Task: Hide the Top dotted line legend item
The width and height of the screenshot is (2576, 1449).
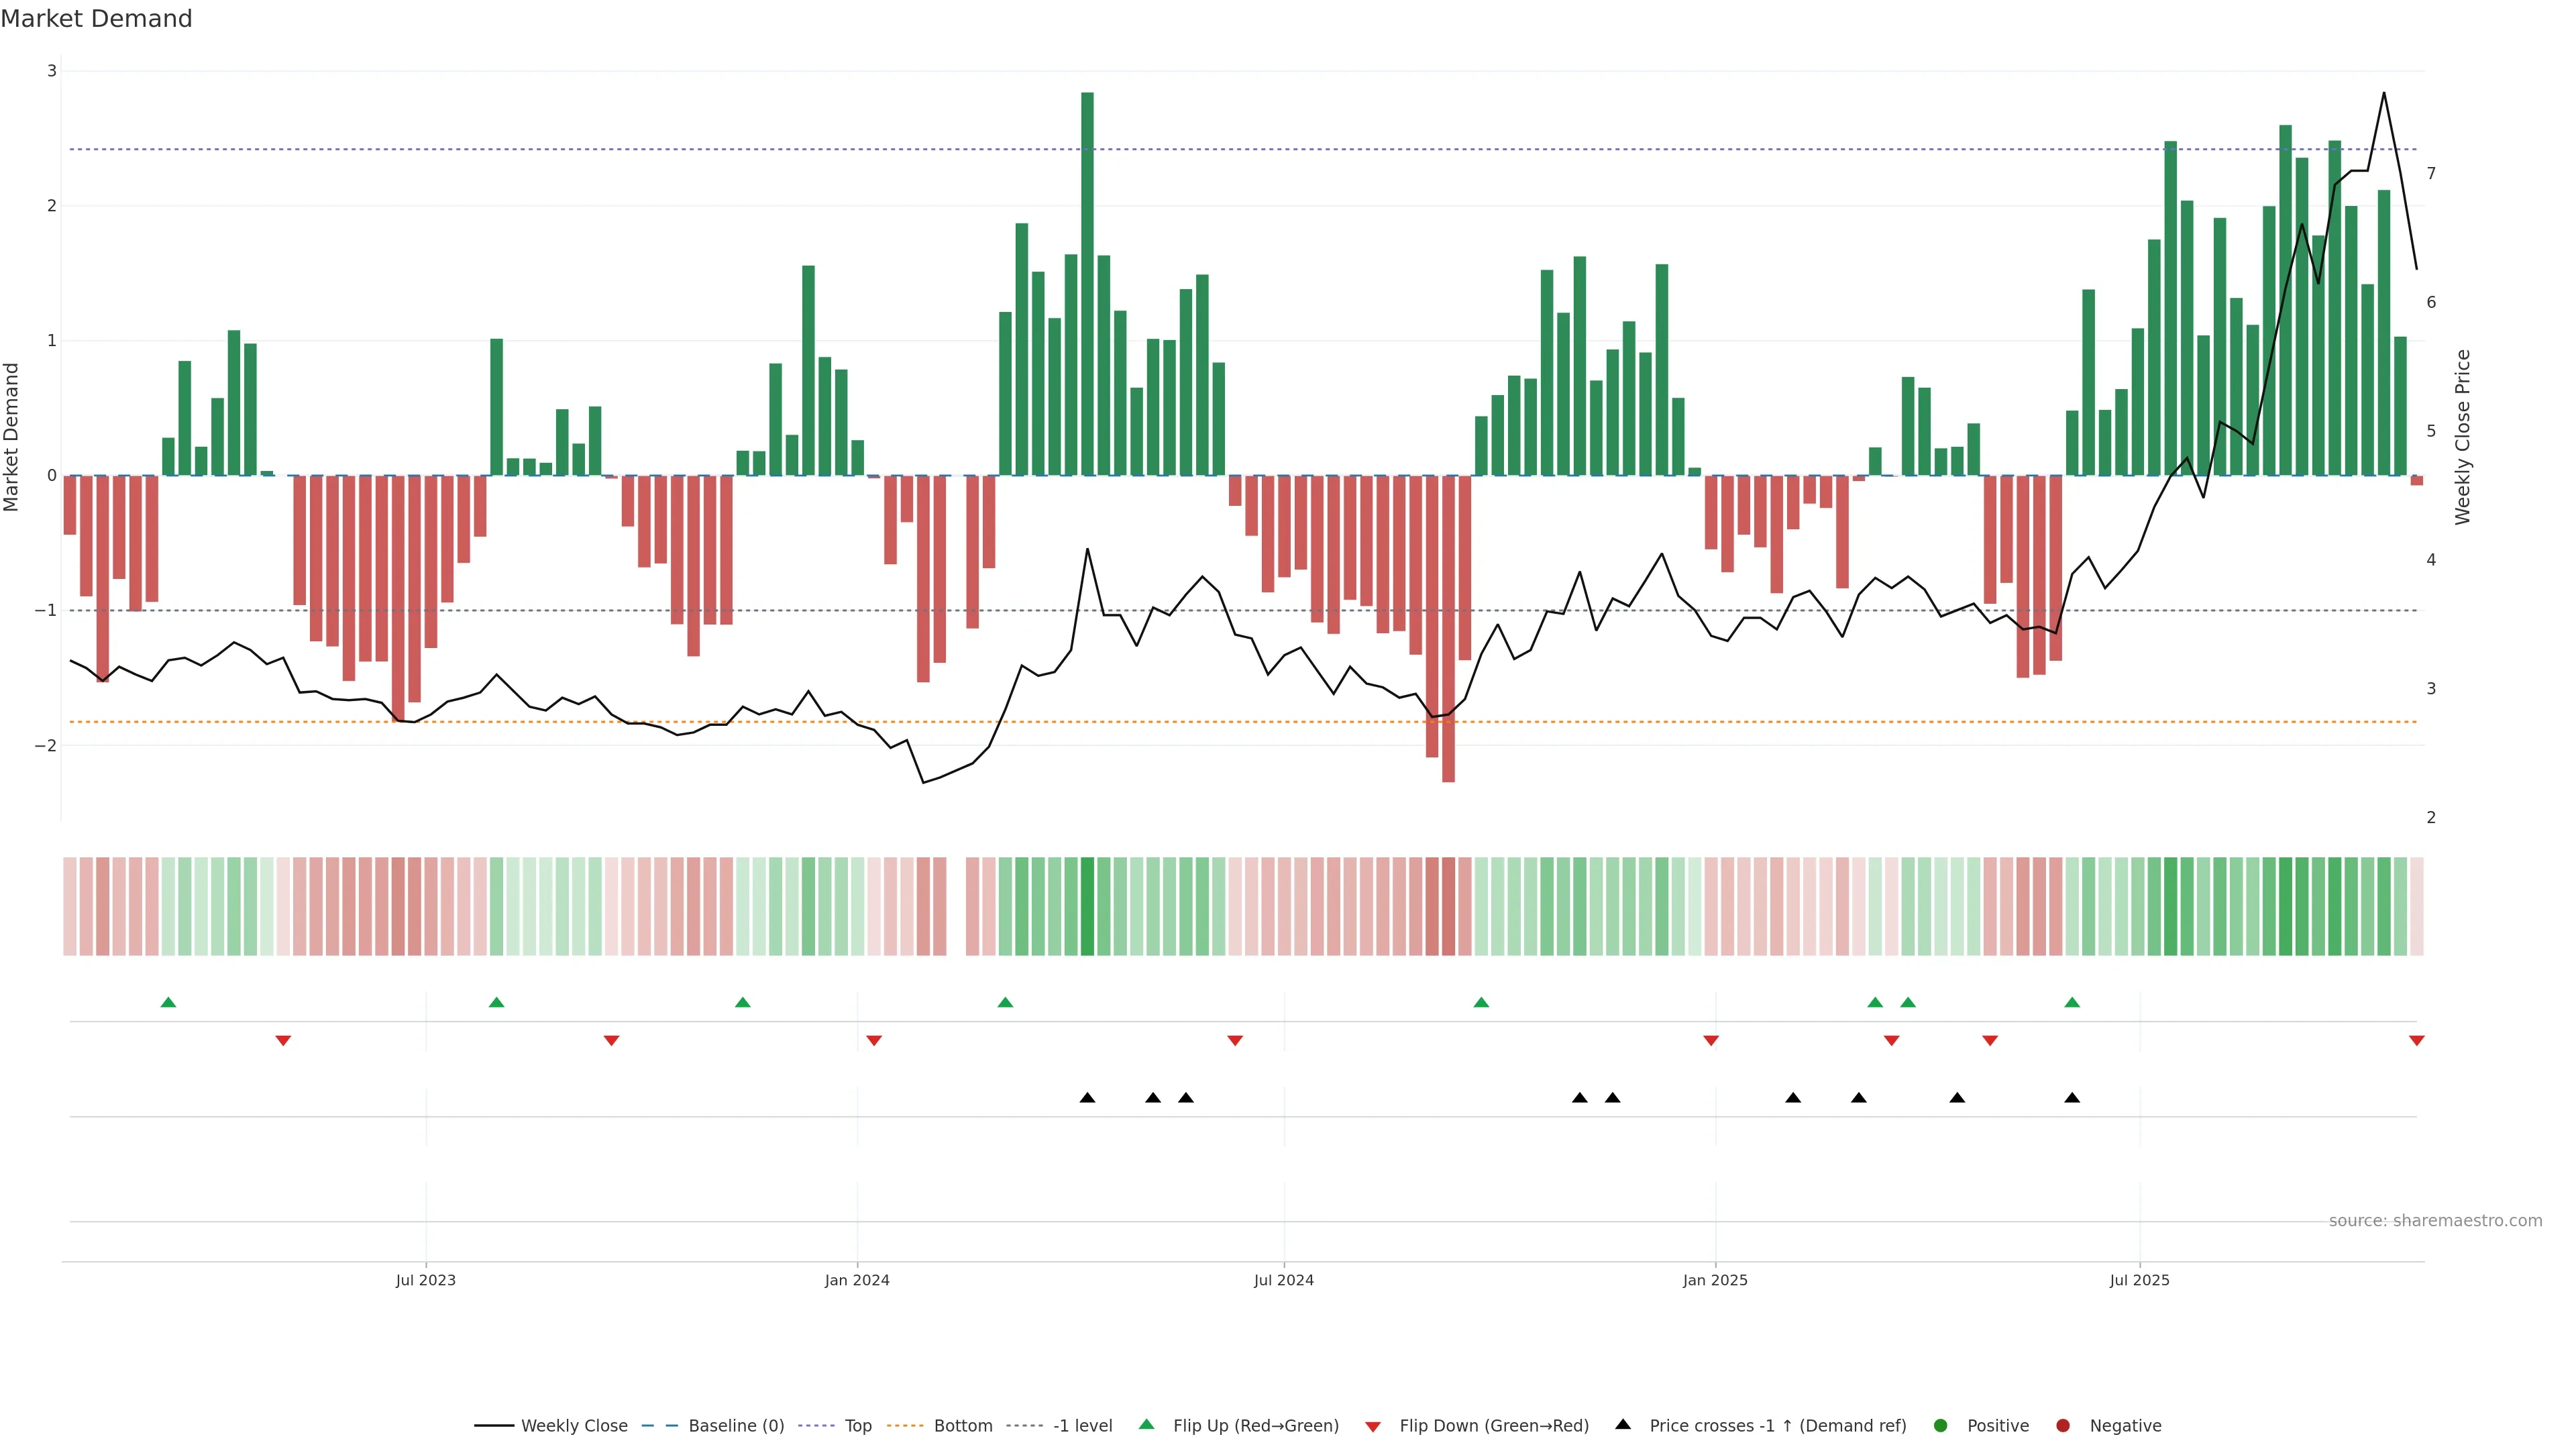Action: point(857,1426)
